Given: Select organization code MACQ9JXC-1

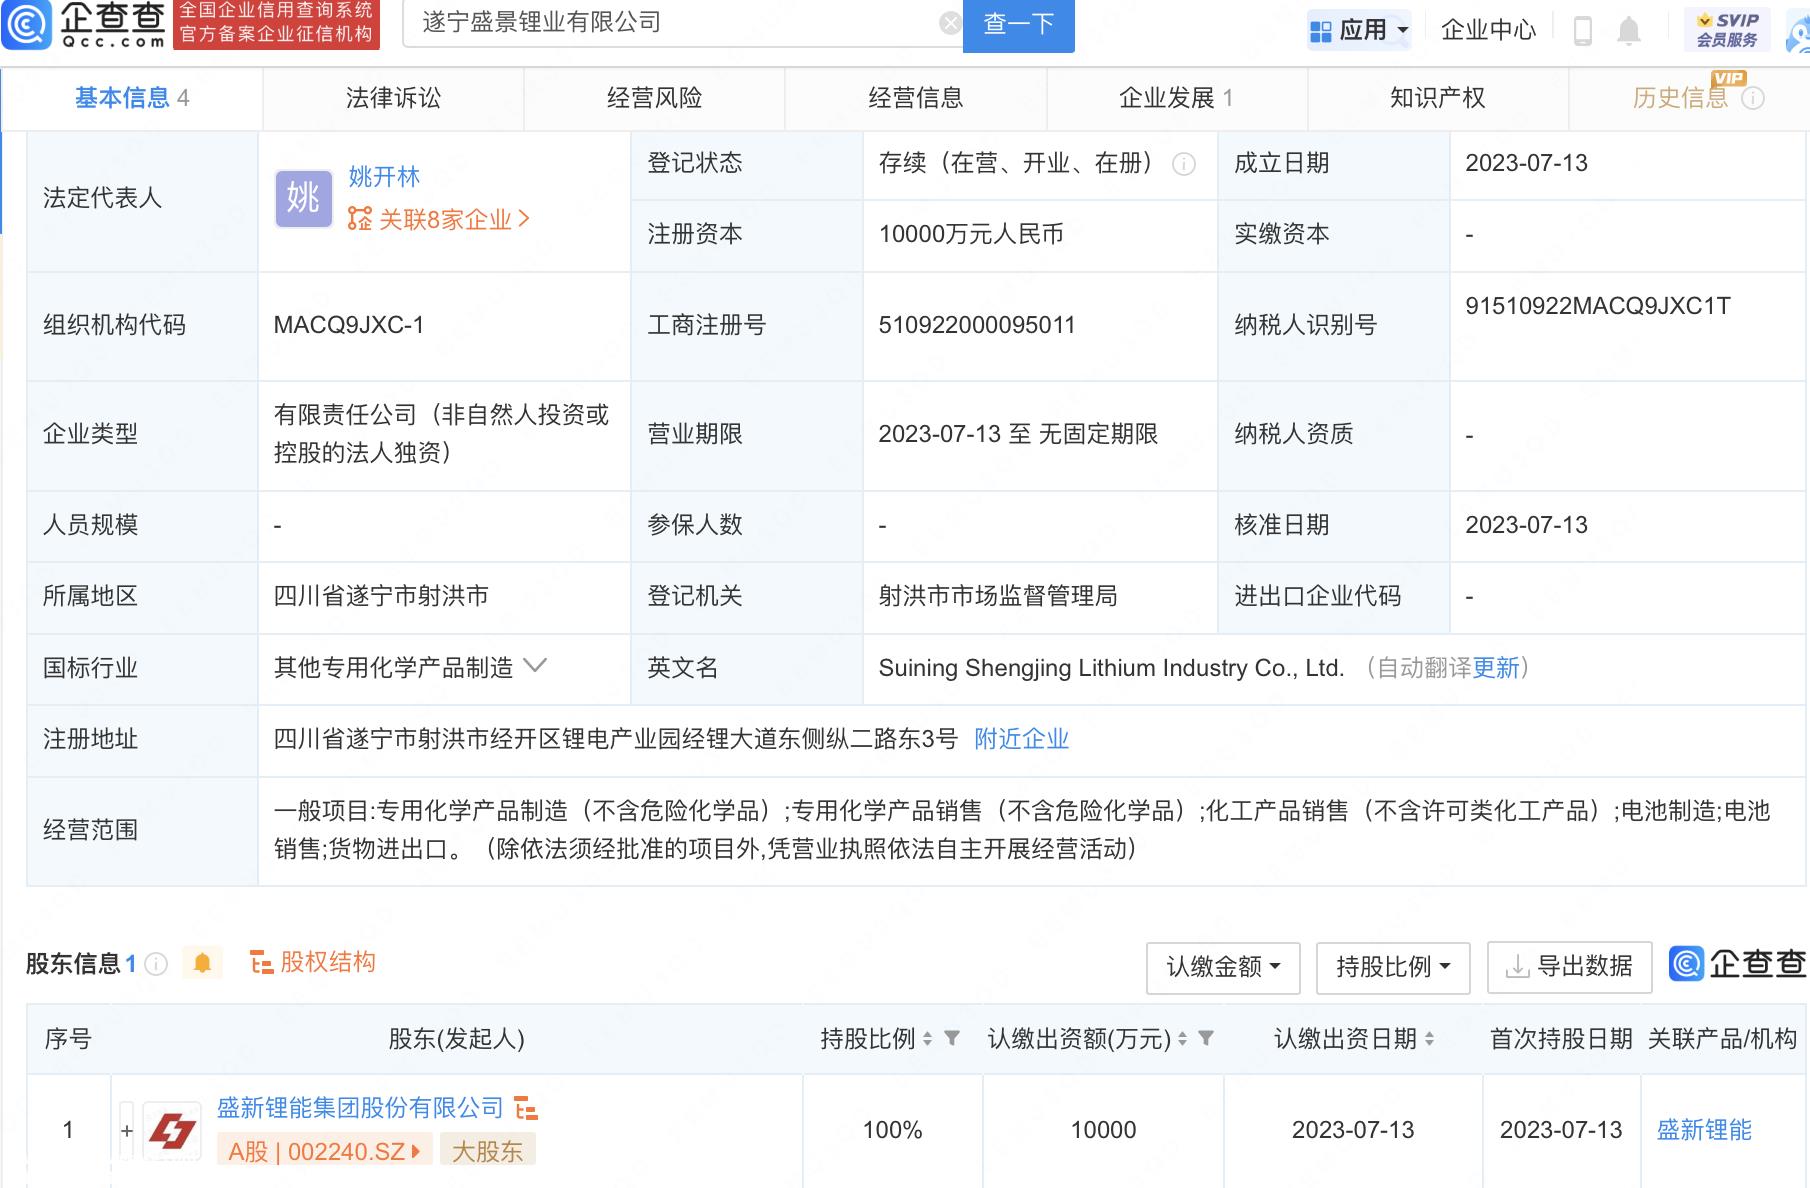Looking at the screenshot, I should (349, 325).
